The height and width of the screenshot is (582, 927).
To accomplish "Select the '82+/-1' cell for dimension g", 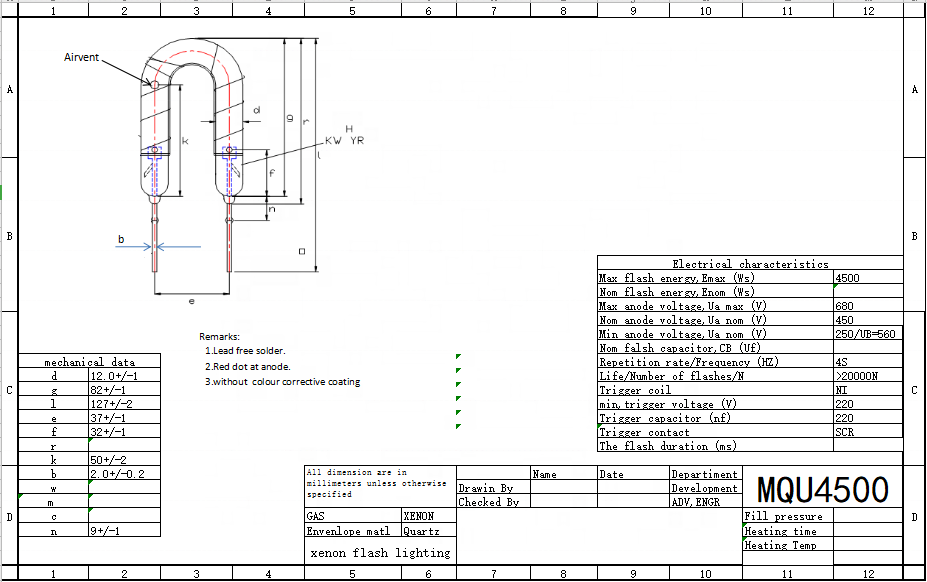I will point(125,389).
